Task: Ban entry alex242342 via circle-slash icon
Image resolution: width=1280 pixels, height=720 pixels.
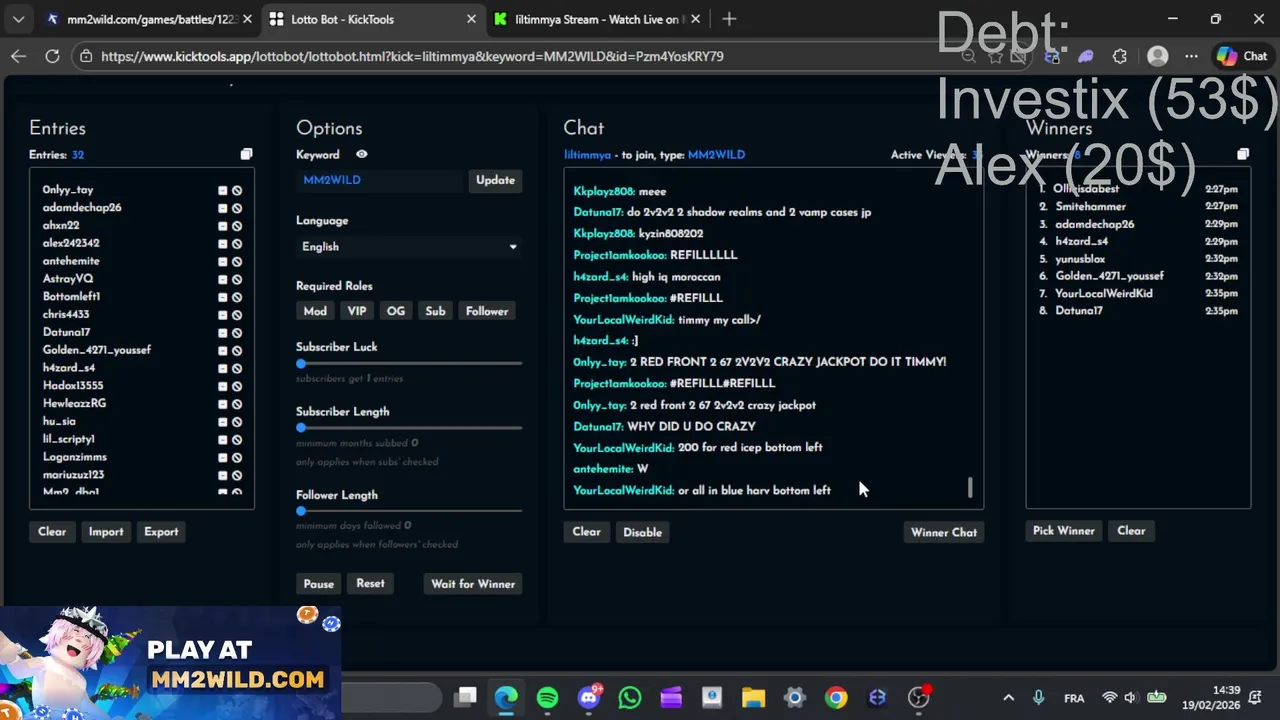Action: coord(237,243)
